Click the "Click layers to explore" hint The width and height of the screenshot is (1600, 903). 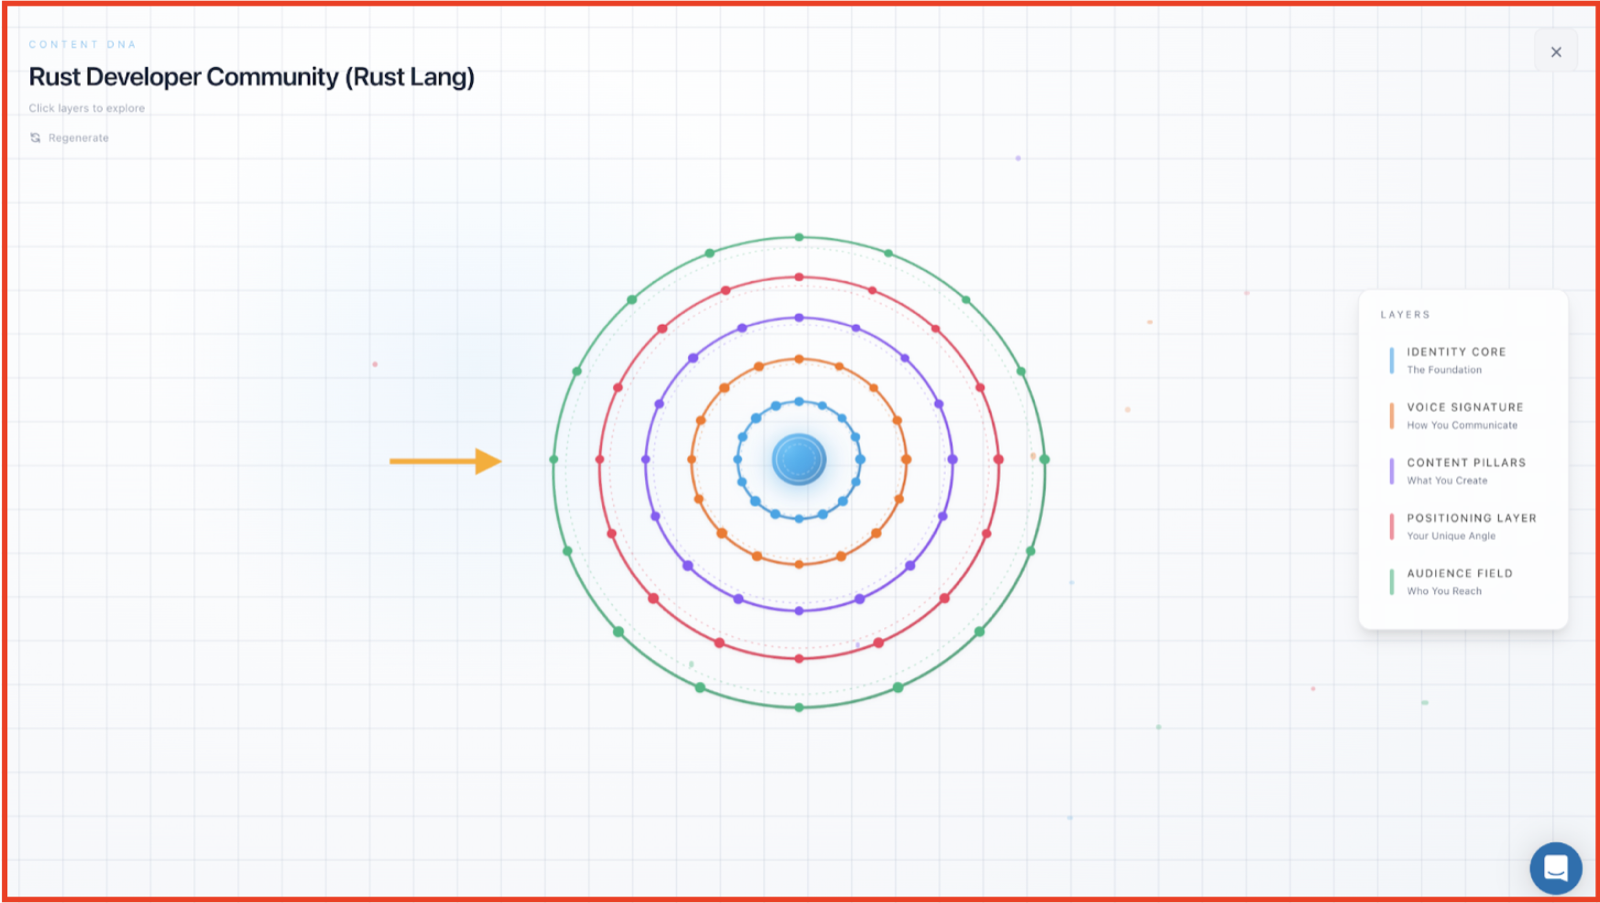coord(87,108)
